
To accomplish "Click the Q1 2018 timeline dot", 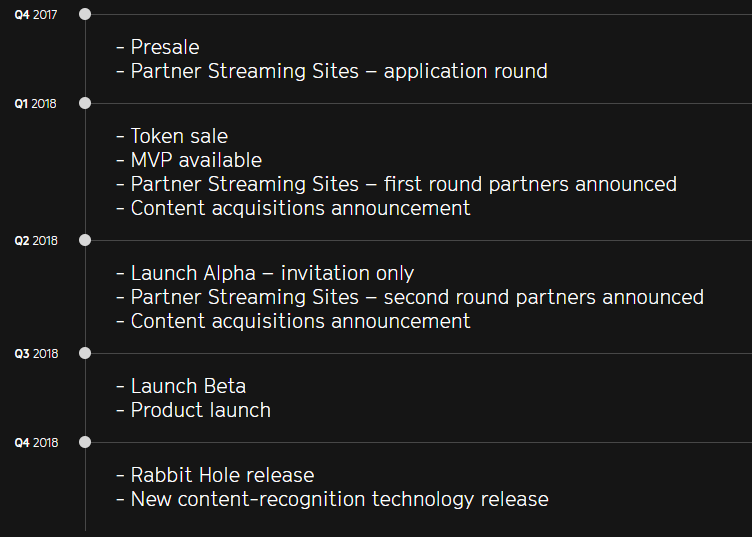I will pyautogui.click(x=85, y=103).
